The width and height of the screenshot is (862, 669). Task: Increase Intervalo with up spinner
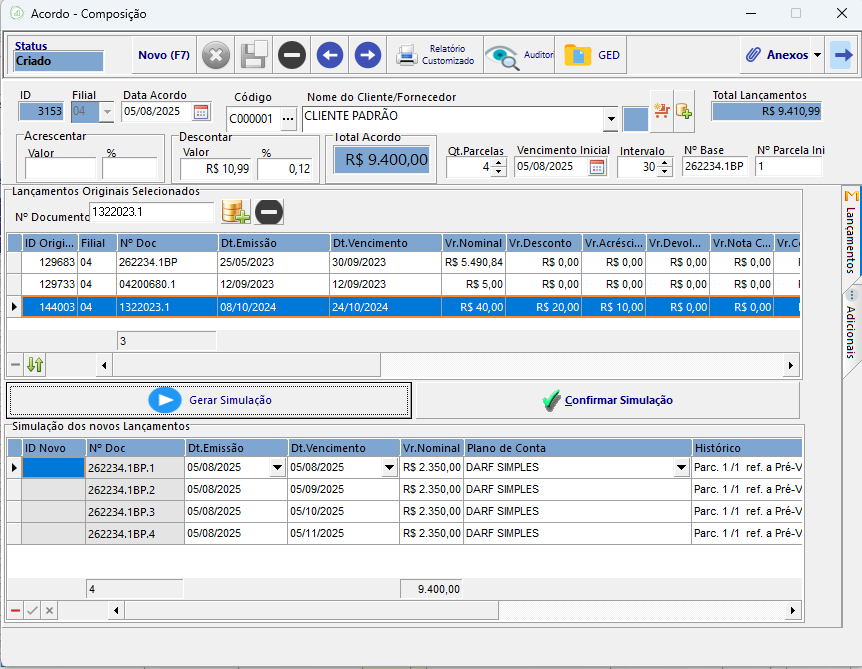[x=665, y=163]
